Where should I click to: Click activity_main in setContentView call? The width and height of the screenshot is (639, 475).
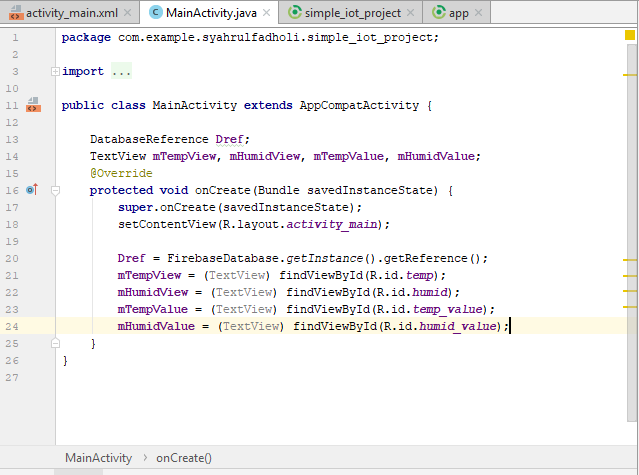(x=331, y=224)
